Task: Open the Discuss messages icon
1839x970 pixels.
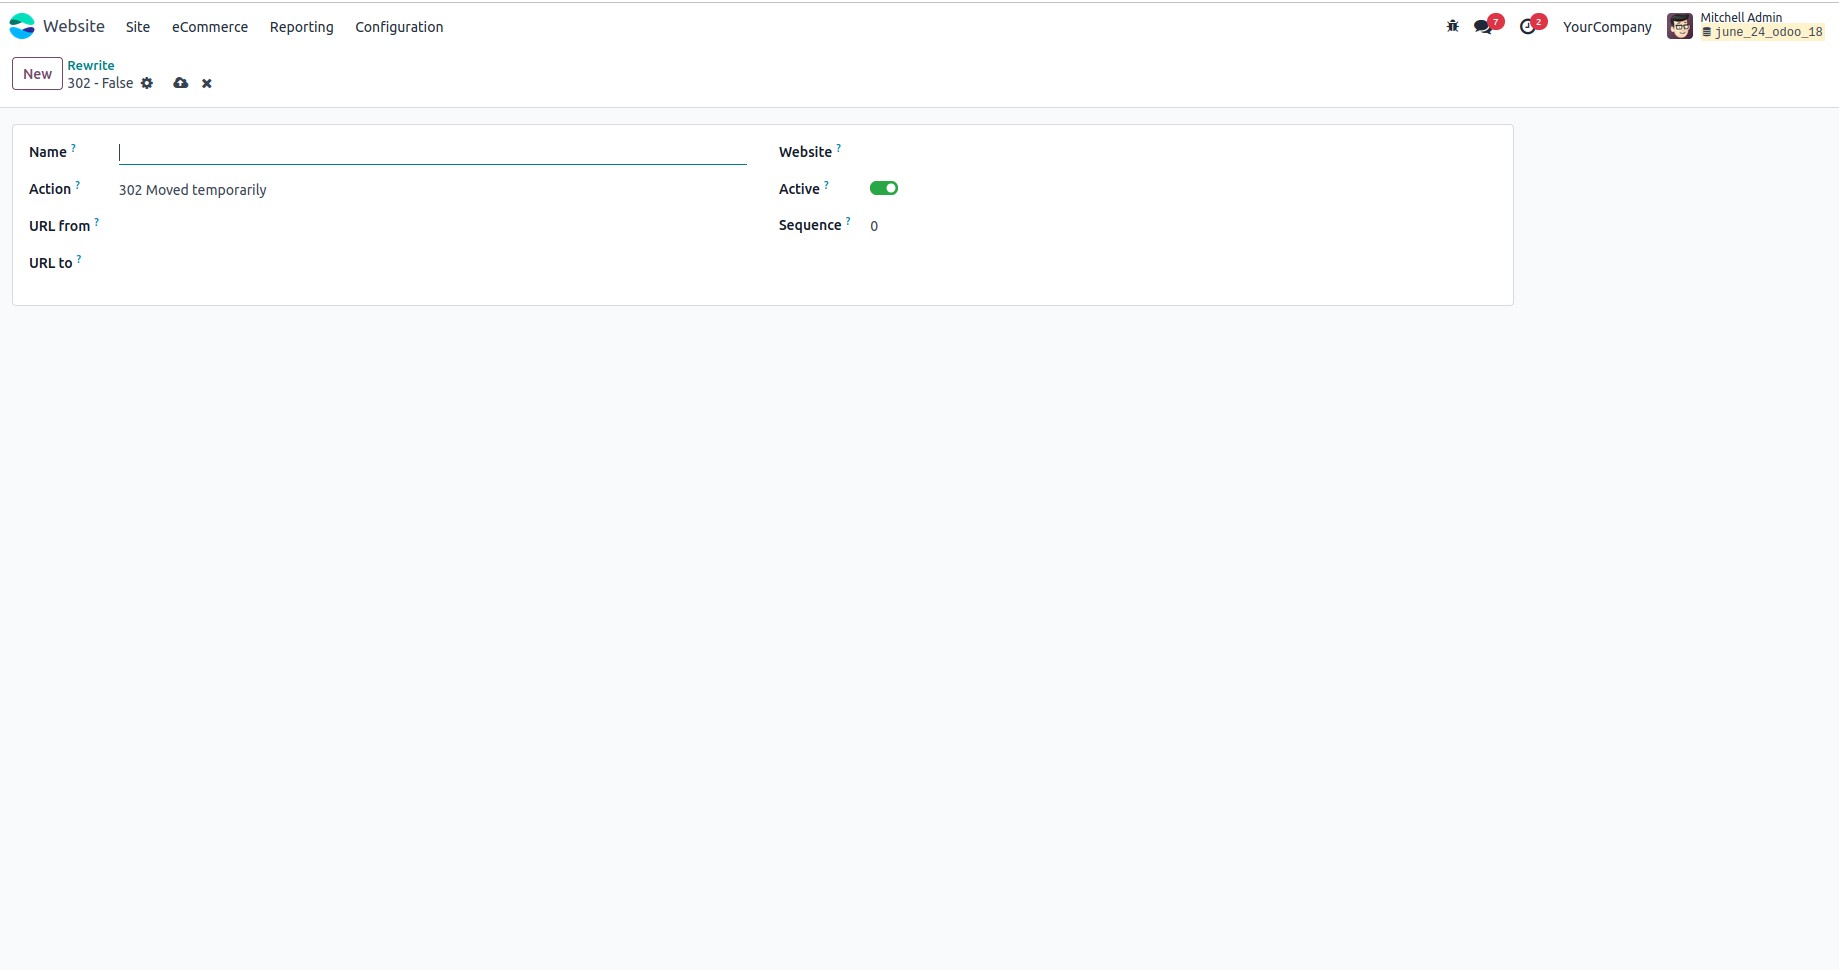Action: [1483, 26]
